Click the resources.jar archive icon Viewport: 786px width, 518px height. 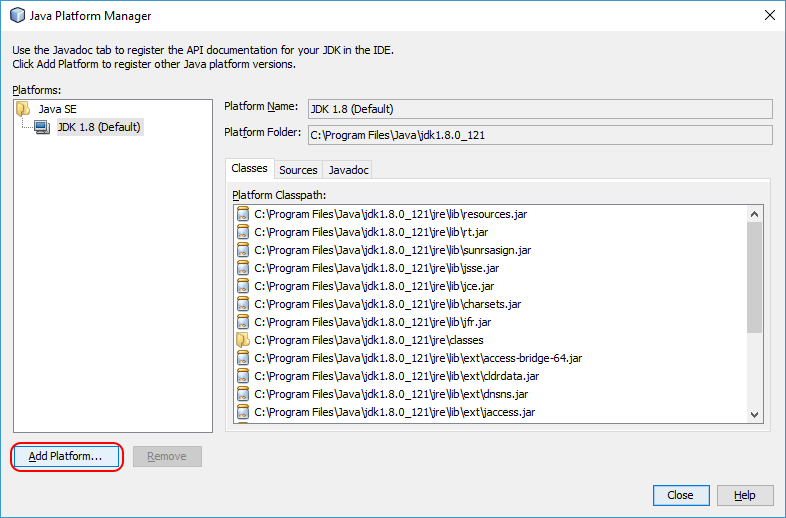(x=242, y=214)
